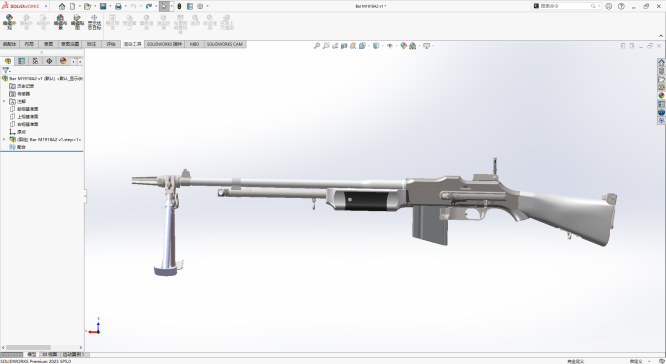
Task: Click the Home icon in top toolbar
Action: (x=62, y=6)
